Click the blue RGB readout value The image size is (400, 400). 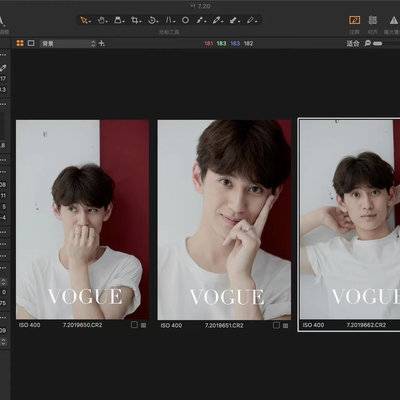(235, 43)
